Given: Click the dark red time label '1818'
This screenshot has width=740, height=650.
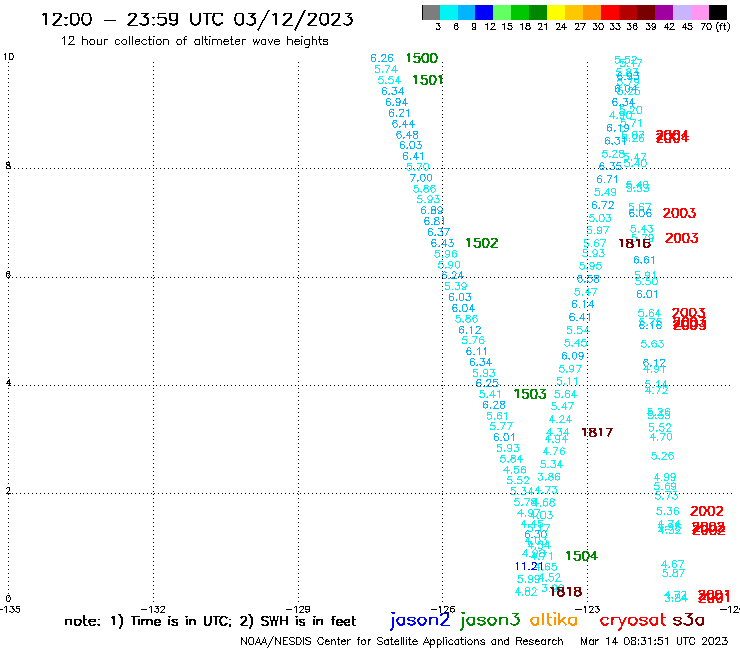Looking at the screenshot, I should point(566,591).
